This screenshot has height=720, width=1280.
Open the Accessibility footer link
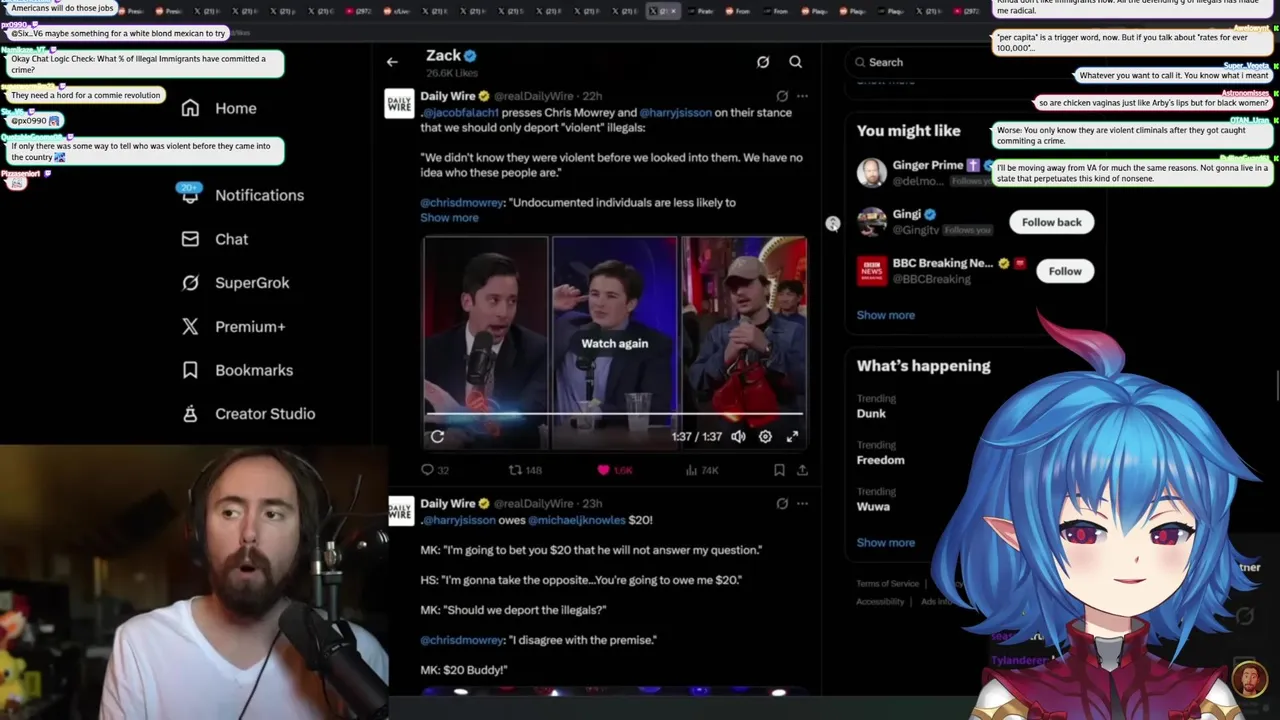(880, 601)
